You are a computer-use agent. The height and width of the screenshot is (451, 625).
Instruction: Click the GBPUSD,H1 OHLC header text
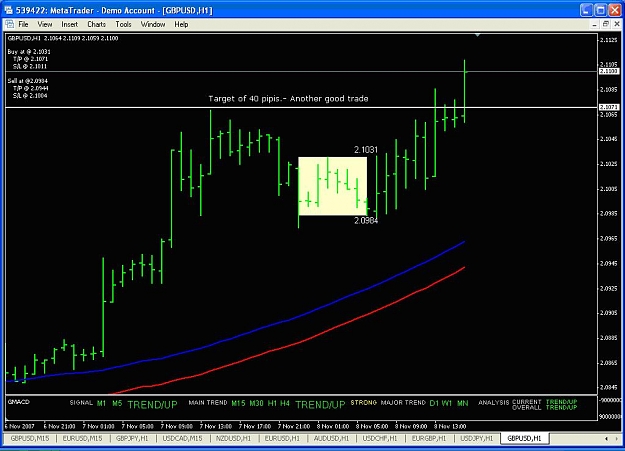point(63,38)
